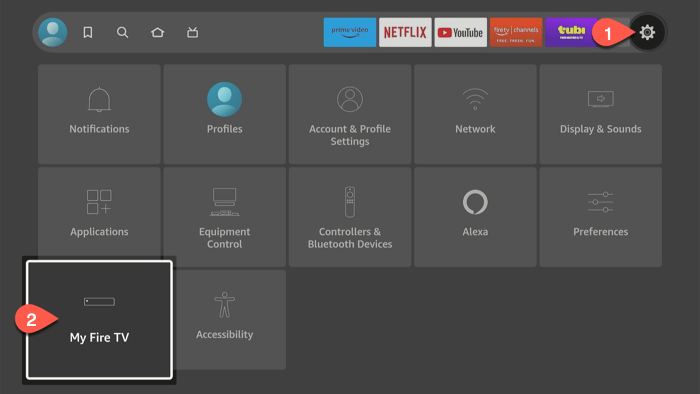Image resolution: width=700 pixels, height=394 pixels.
Task: Launch the Netflix app
Action: point(405,32)
